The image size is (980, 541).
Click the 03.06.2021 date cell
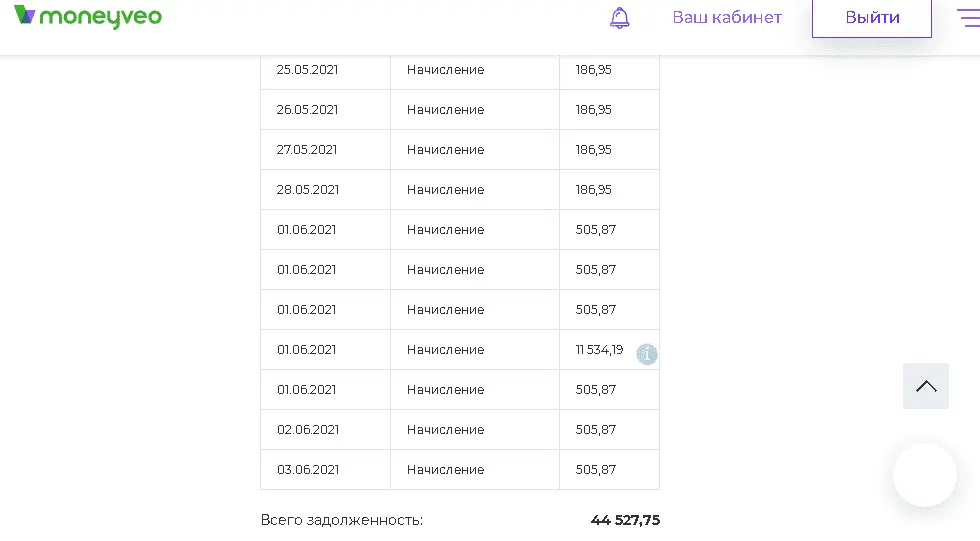tap(308, 470)
